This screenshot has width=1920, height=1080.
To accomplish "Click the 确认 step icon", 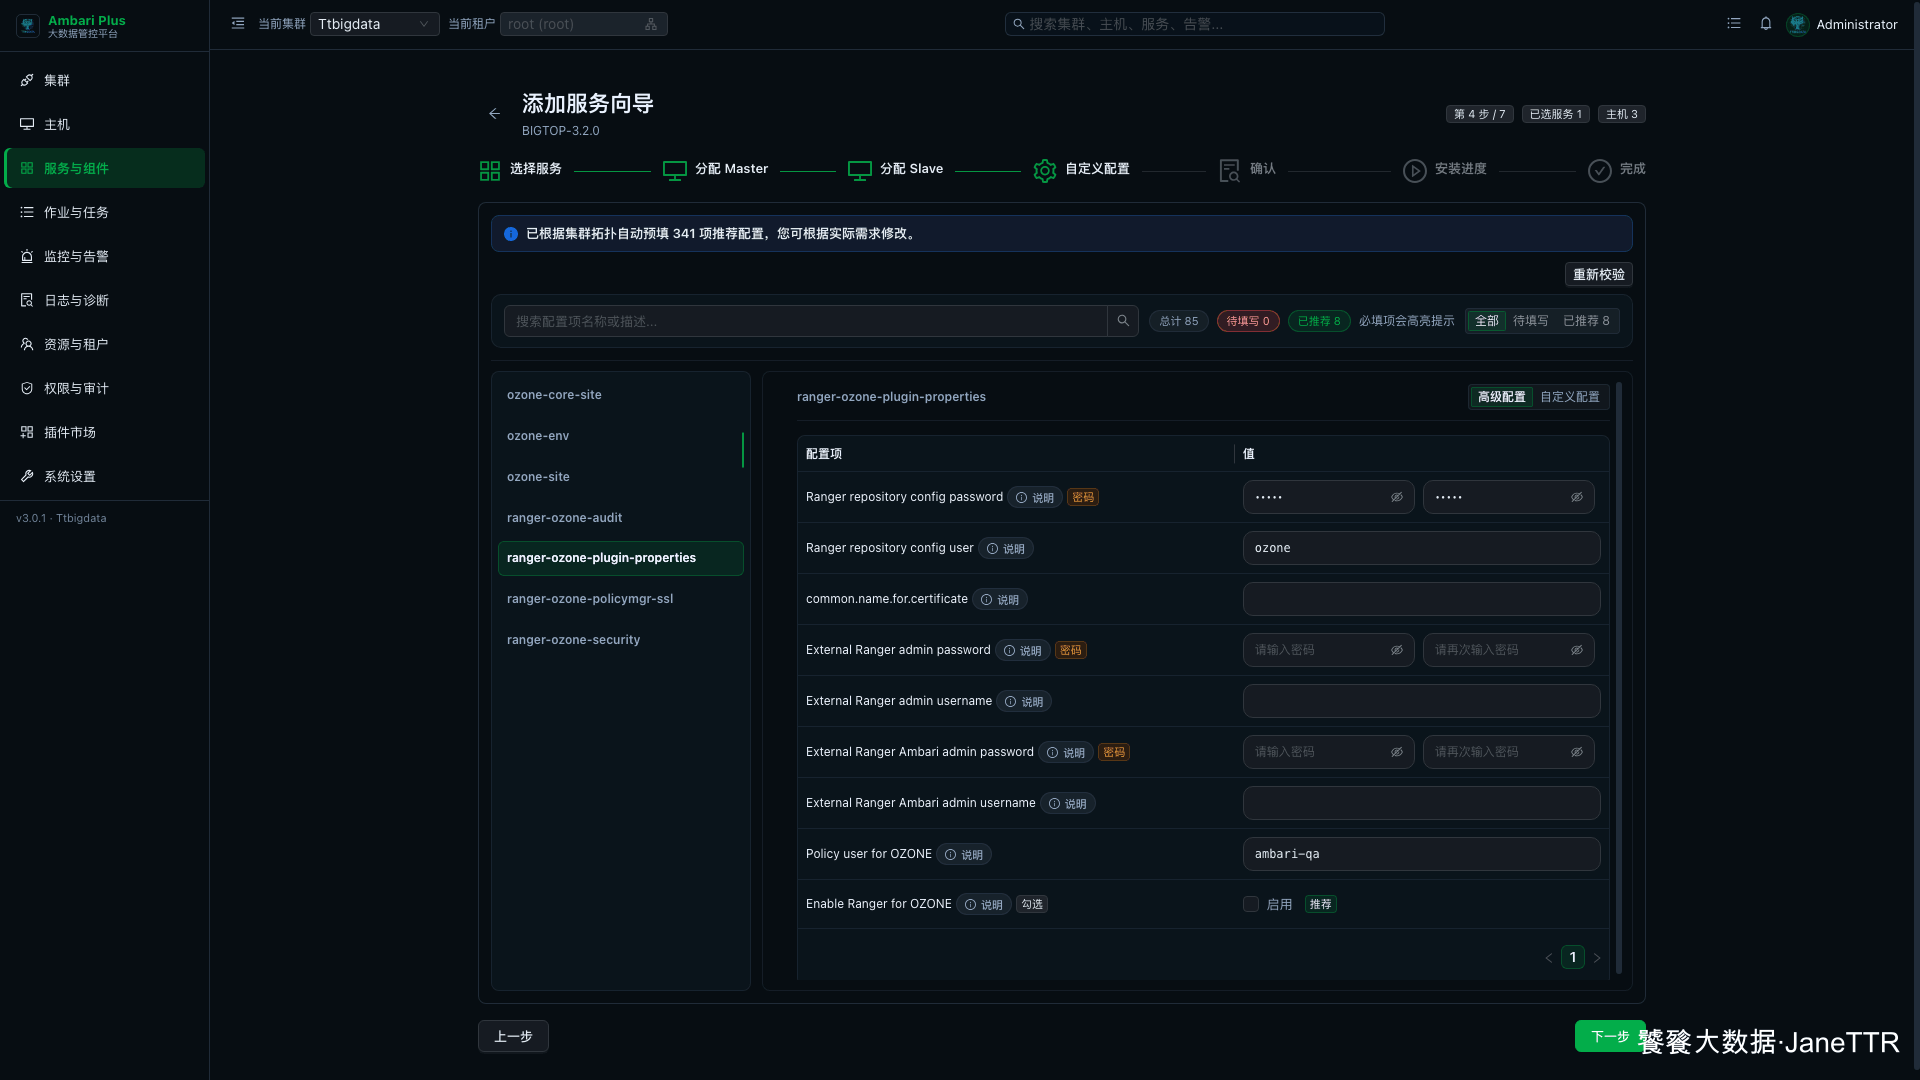I will point(1230,171).
